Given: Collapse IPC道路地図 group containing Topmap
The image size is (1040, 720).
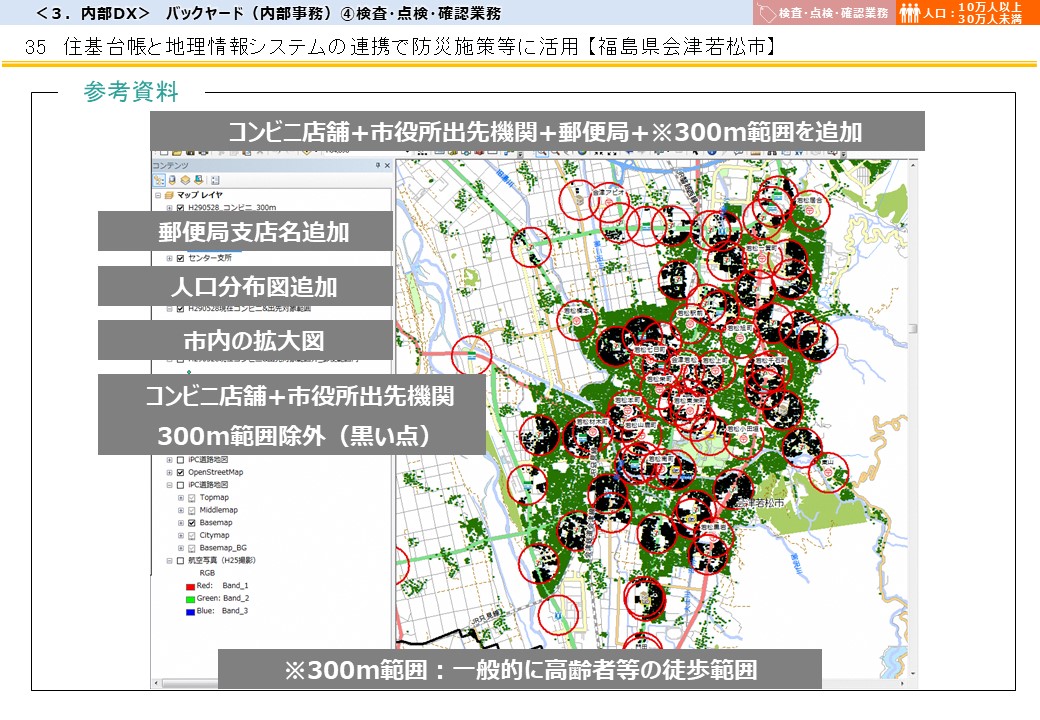Looking at the screenshot, I should click(x=169, y=485).
